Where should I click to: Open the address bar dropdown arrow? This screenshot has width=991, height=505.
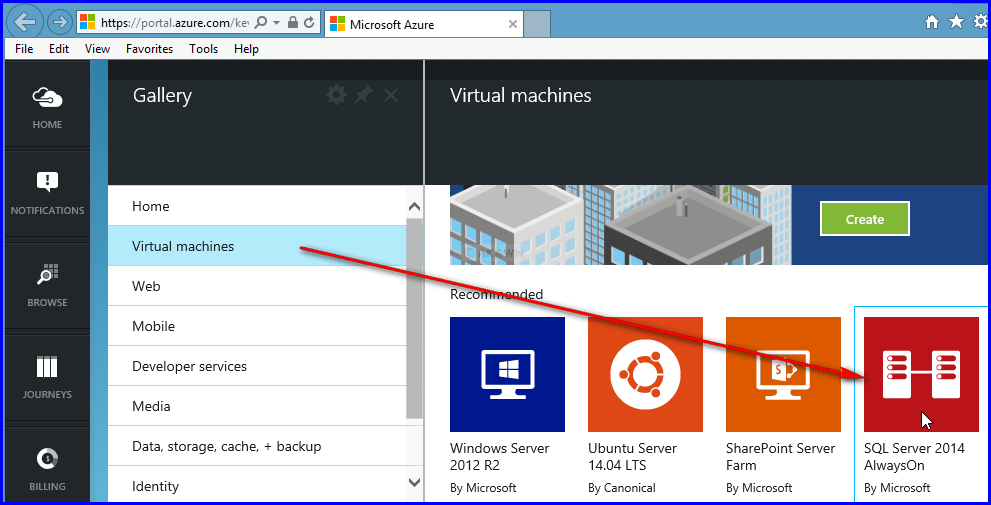pos(277,23)
